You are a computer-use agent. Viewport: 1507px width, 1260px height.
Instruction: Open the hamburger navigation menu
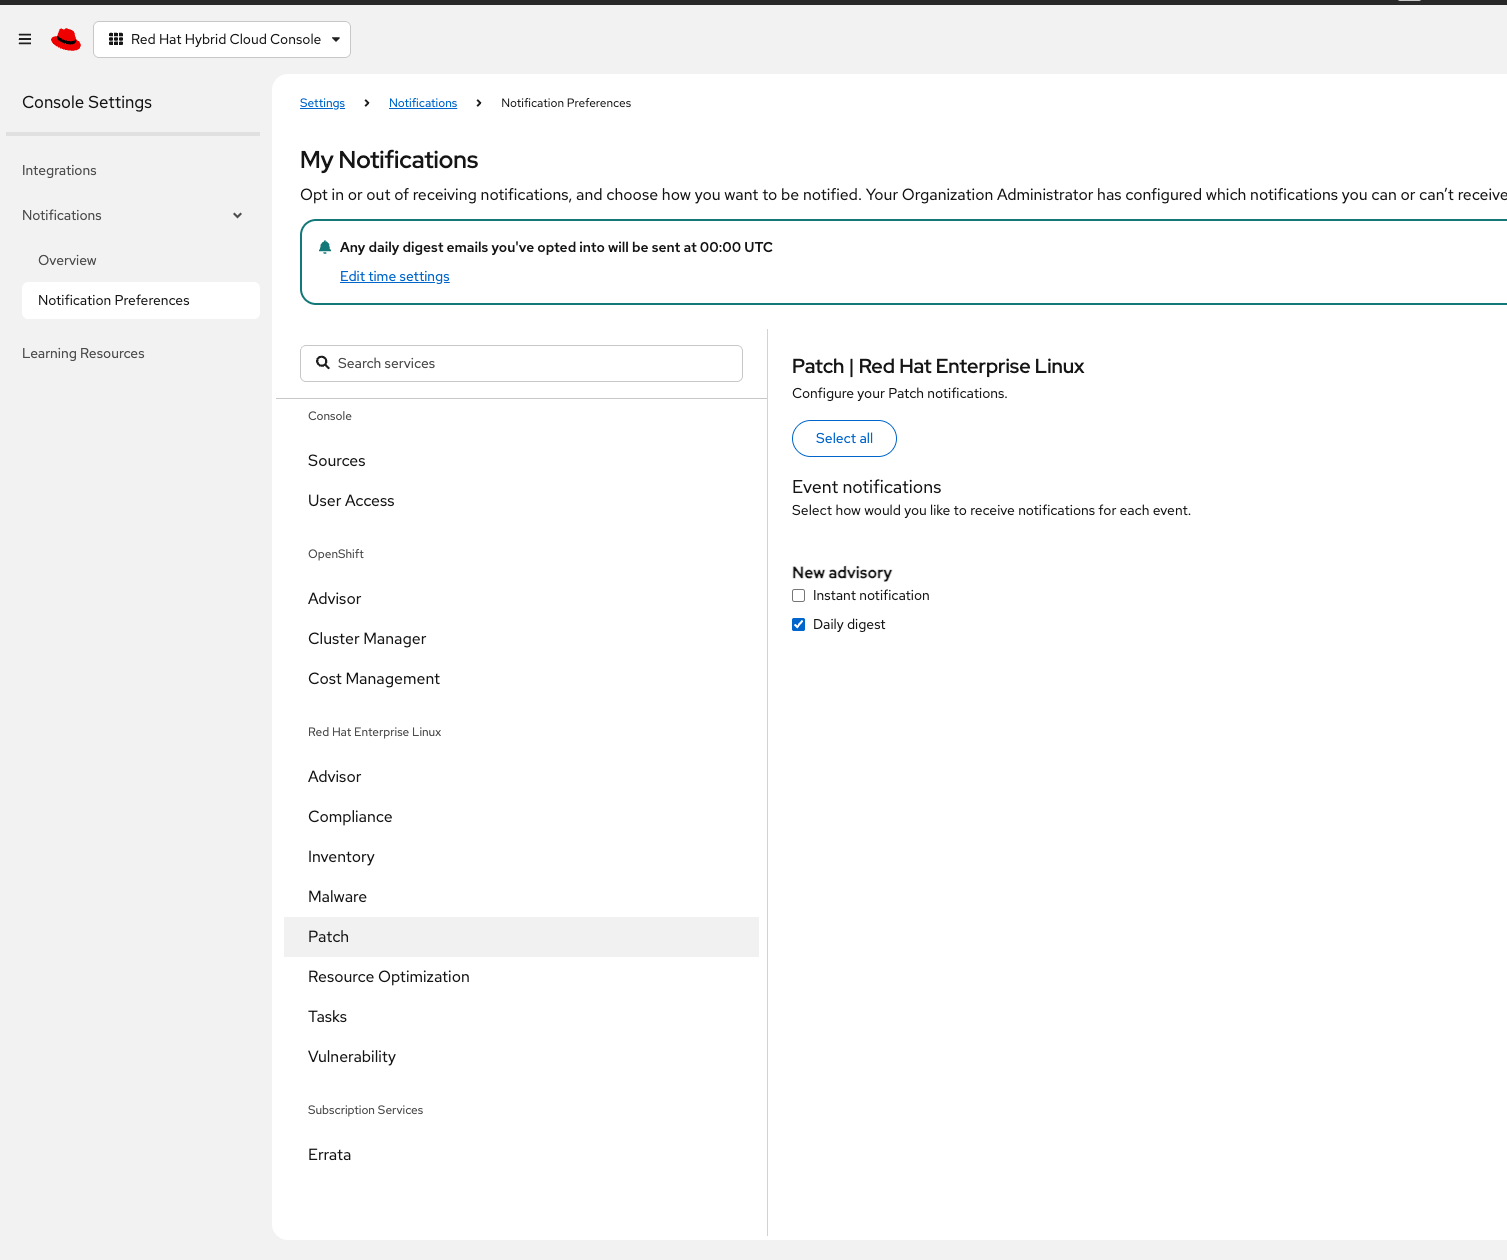pos(25,39)
